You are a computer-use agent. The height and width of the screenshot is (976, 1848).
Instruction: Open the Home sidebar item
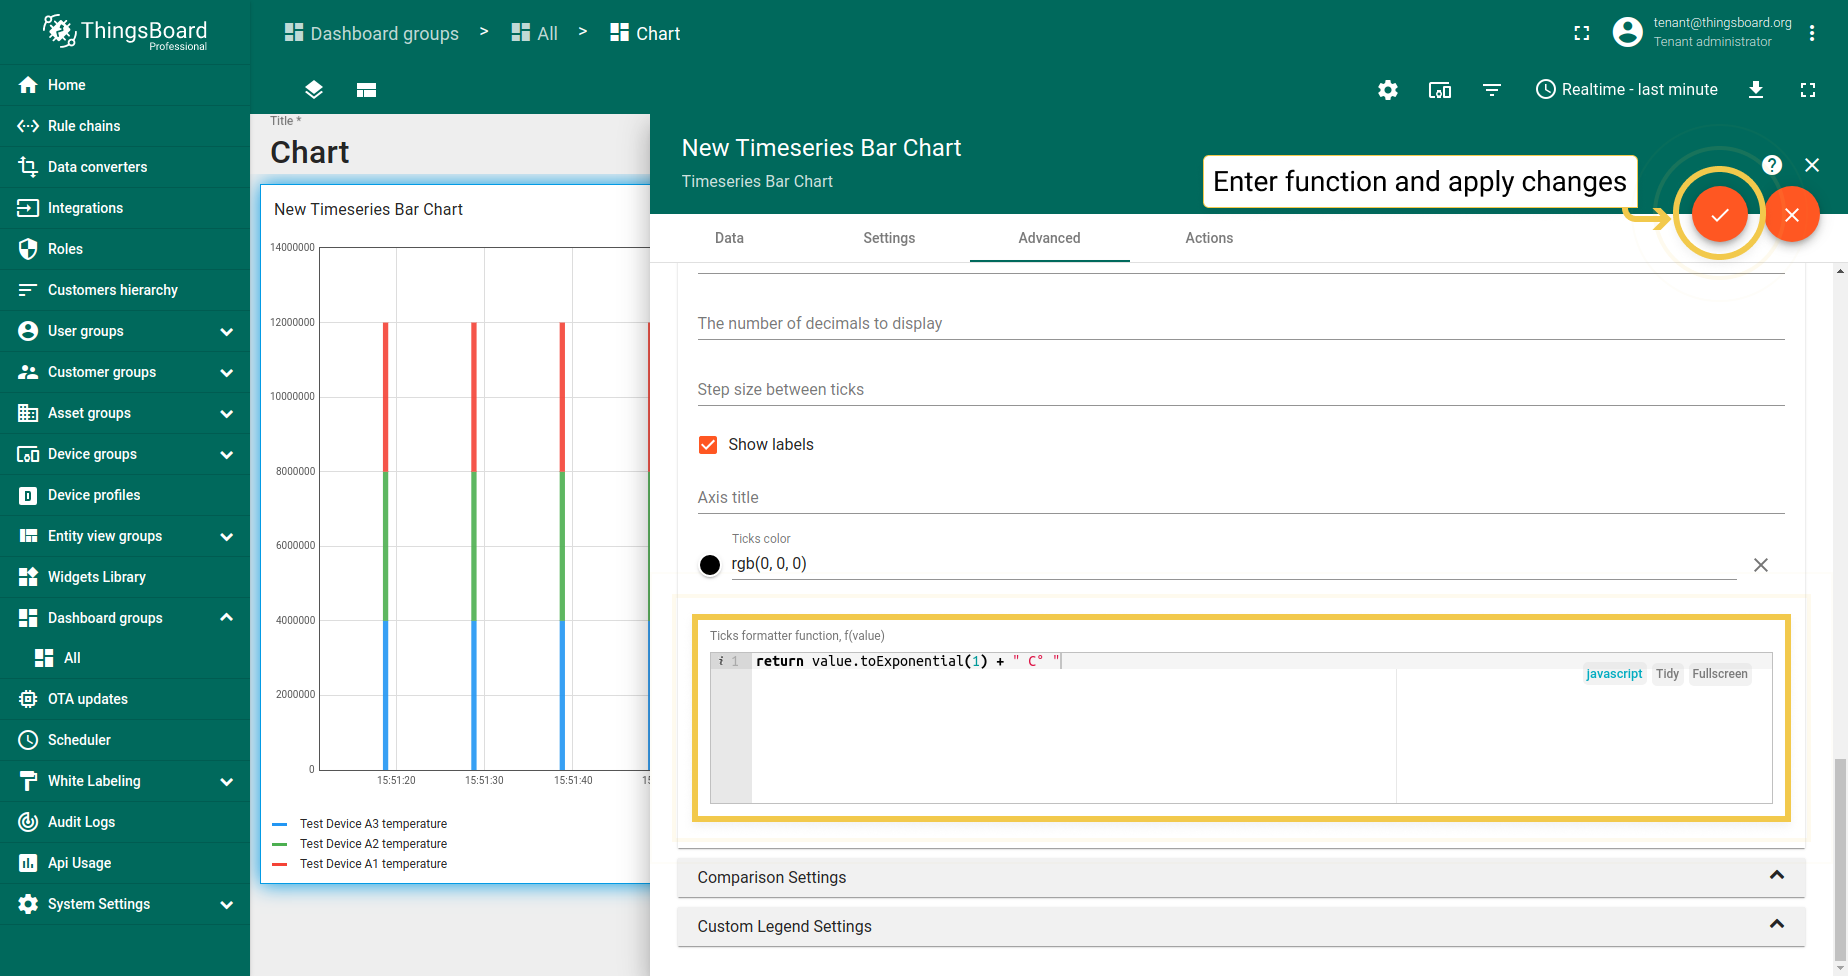tap(125, 85)
